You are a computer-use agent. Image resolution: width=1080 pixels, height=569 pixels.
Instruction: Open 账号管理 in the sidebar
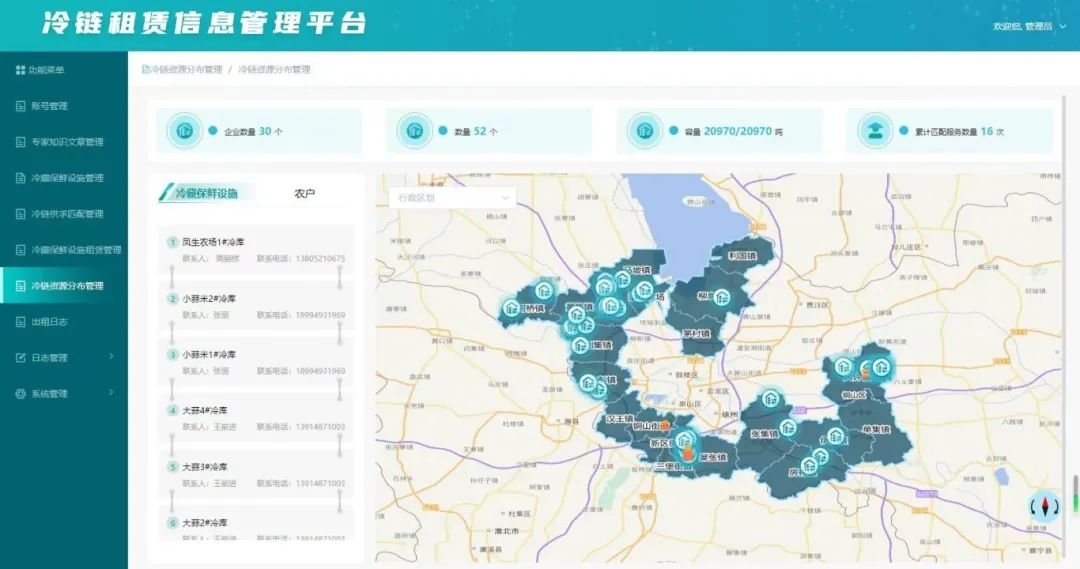[x=49, y=106]
